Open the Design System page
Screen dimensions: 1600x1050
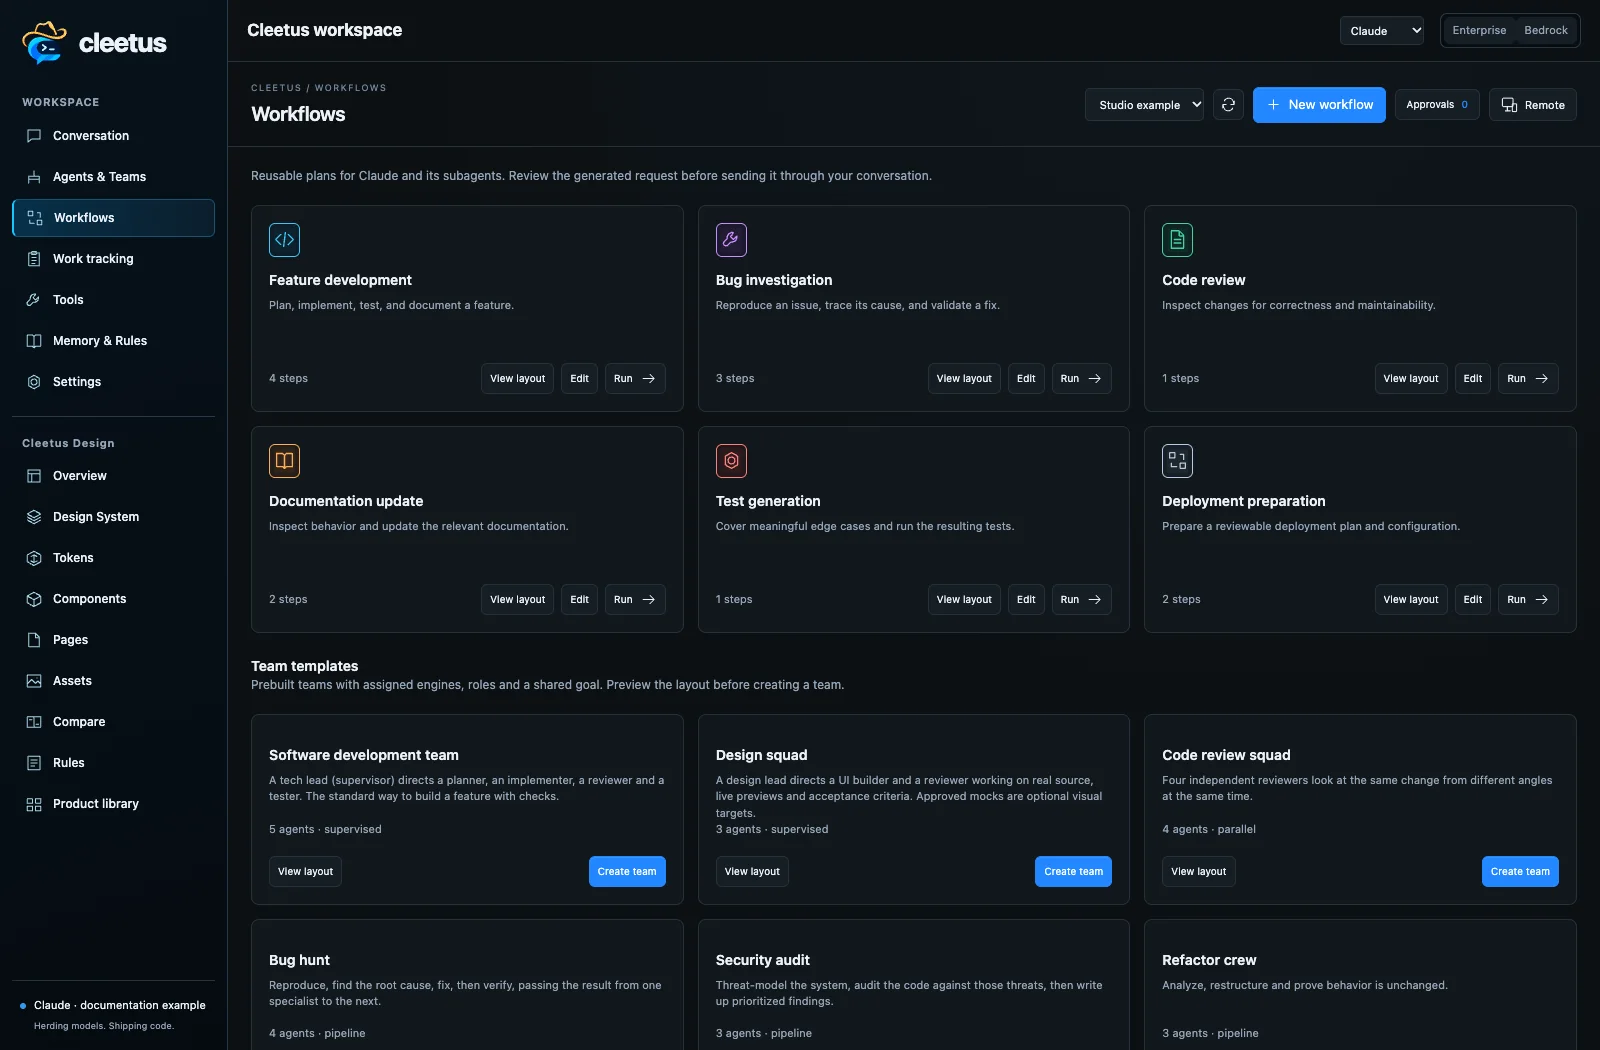pyautogui.click(x=113, y=517)
